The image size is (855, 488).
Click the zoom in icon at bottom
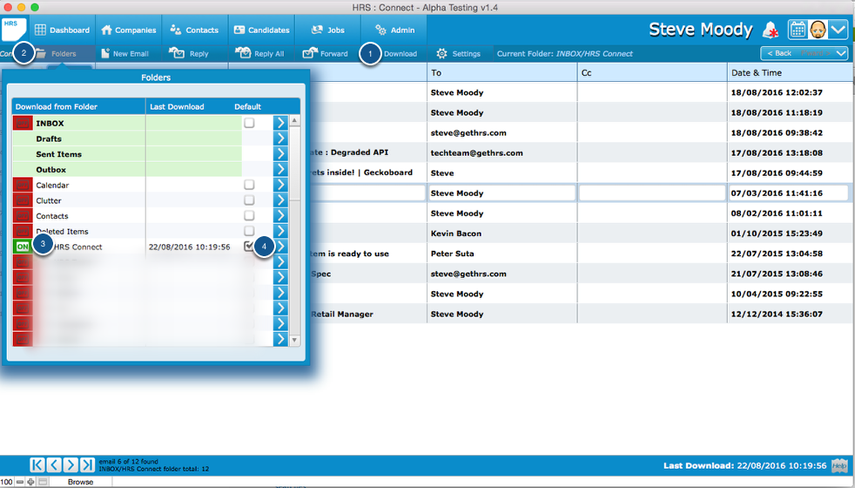[x=31, y=482]
